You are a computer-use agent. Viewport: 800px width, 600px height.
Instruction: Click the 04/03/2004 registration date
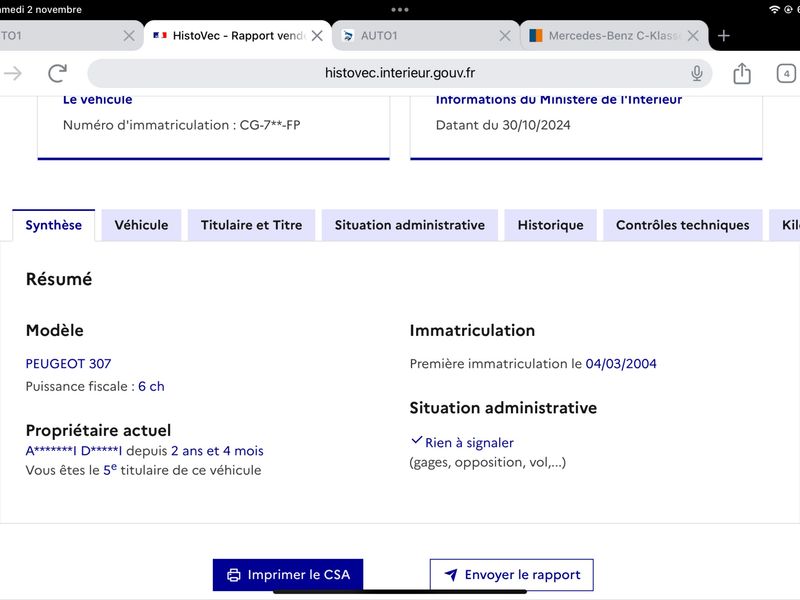pos(621,364)
